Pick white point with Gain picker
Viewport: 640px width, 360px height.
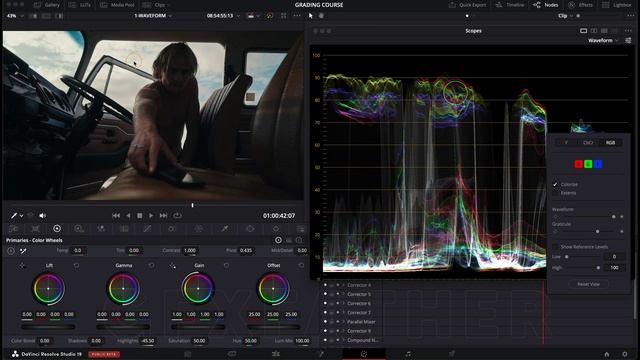pos(172,266)
